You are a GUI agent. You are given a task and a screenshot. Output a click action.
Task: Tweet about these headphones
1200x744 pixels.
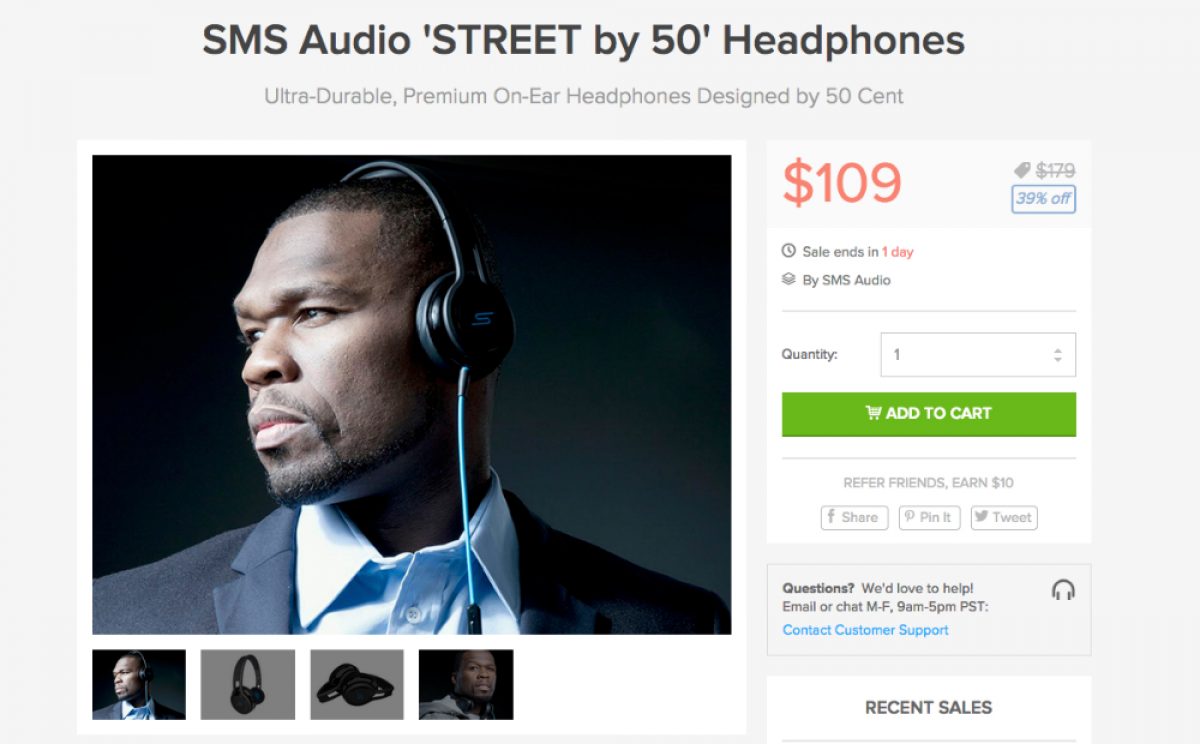1003,517
